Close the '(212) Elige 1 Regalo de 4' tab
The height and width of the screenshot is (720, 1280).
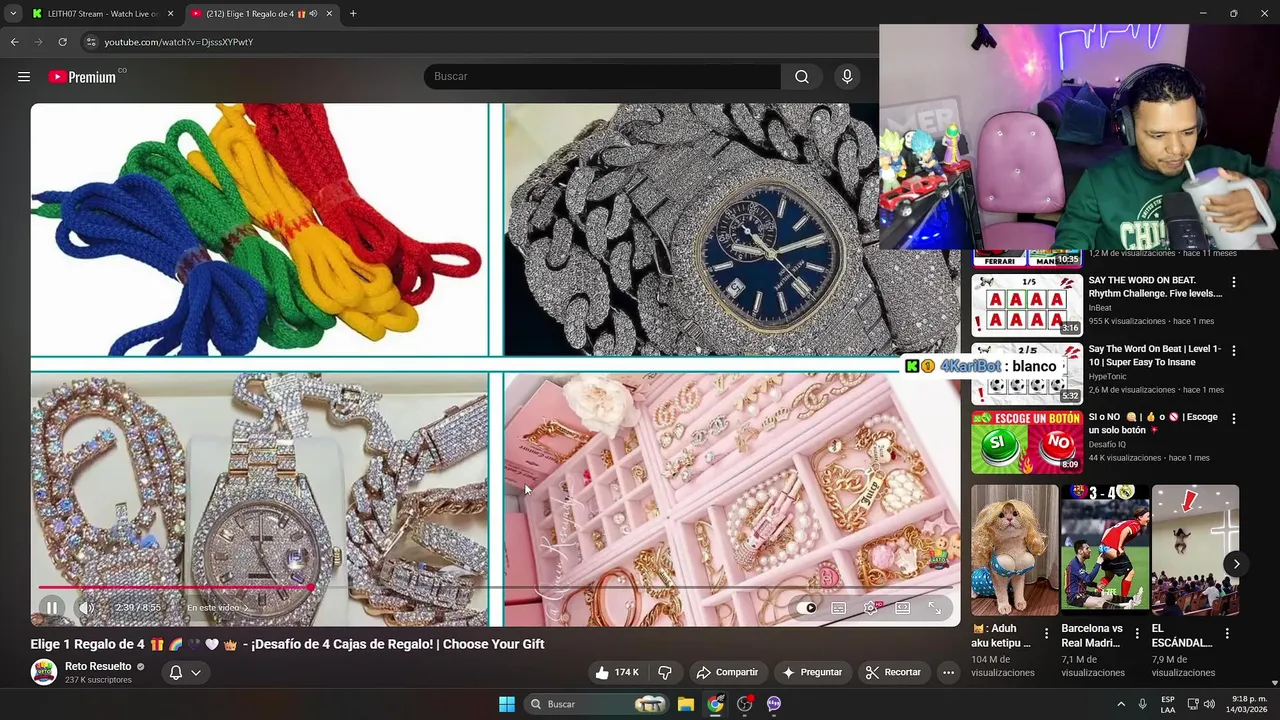[x=329, y=14]
